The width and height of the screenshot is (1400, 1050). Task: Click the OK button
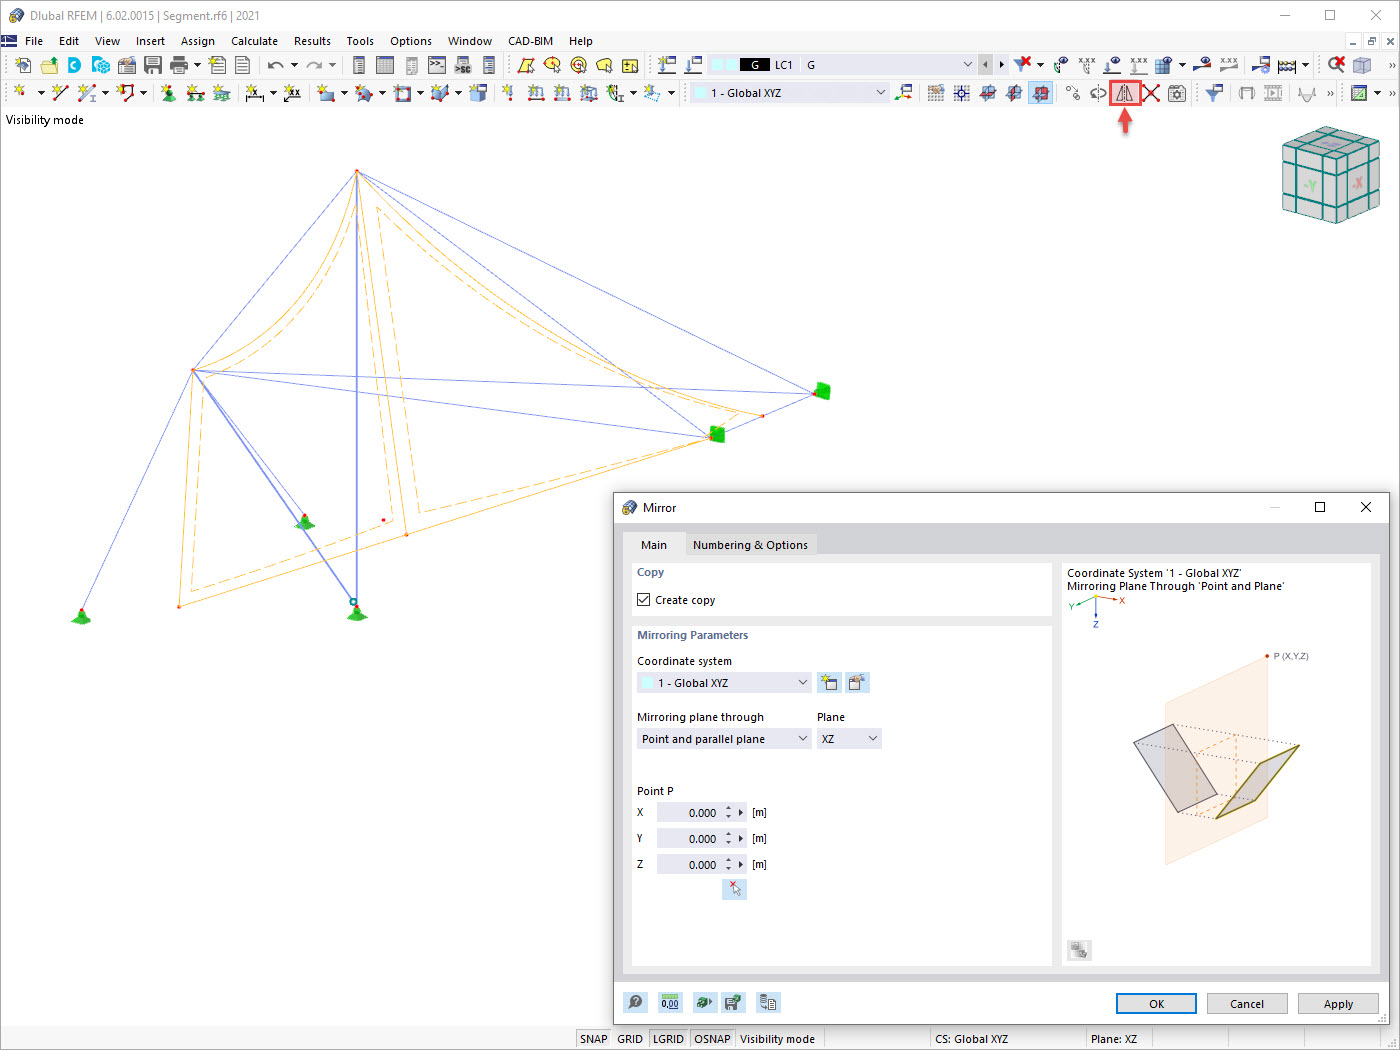coord(1156,1004)
